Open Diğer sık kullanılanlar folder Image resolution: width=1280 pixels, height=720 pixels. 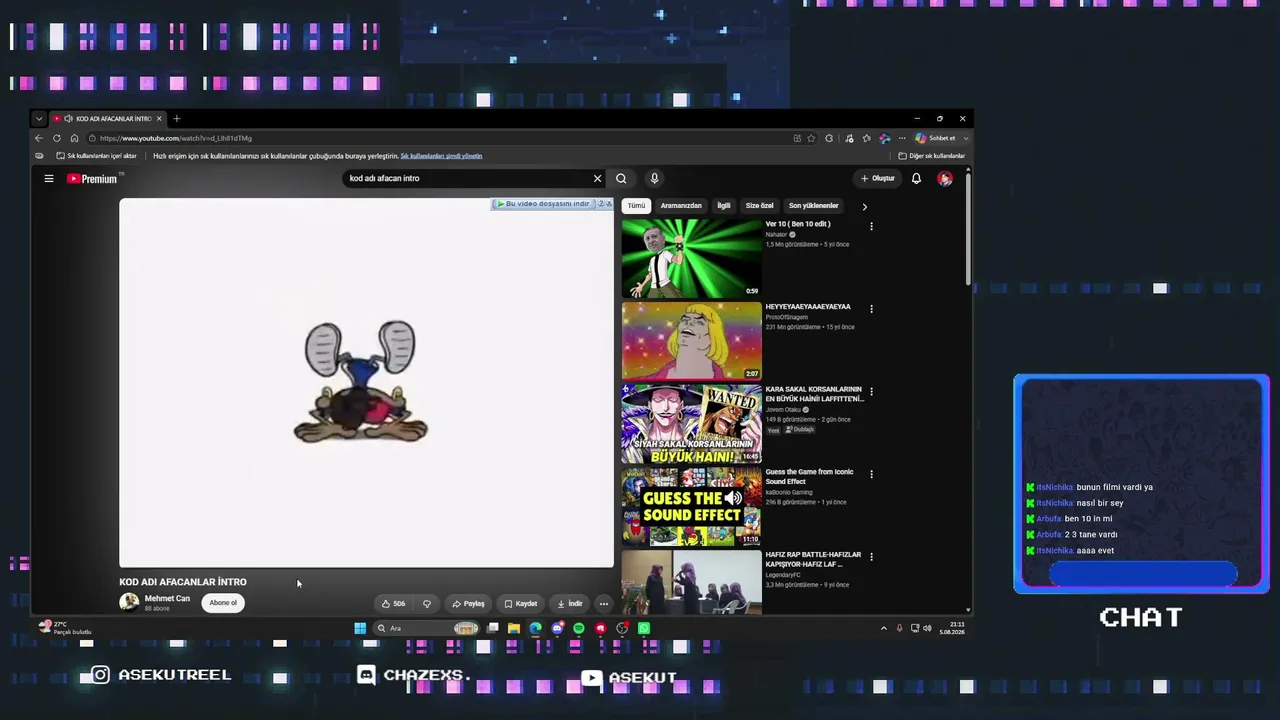tap(931, 156)
